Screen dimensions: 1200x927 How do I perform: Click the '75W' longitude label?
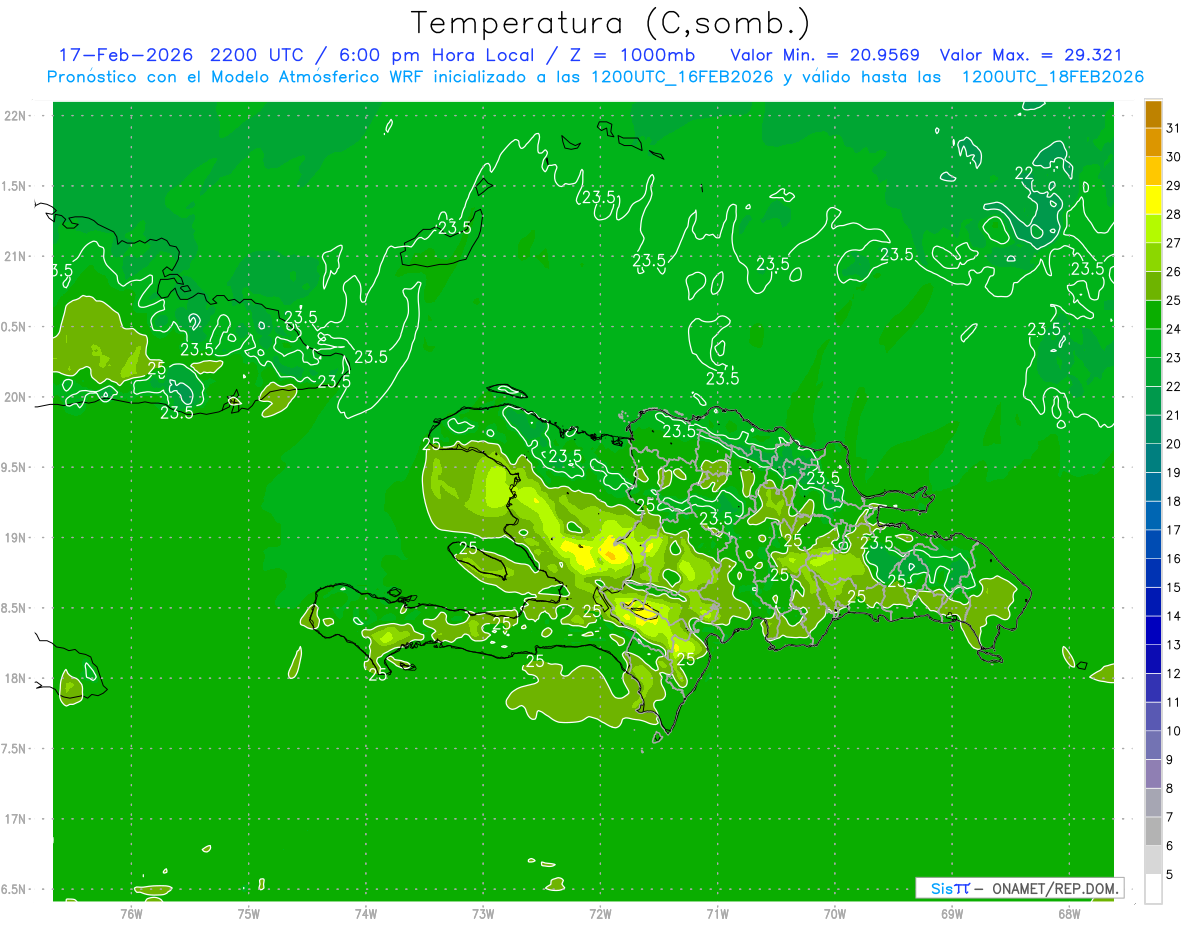(x=248, y=913)
